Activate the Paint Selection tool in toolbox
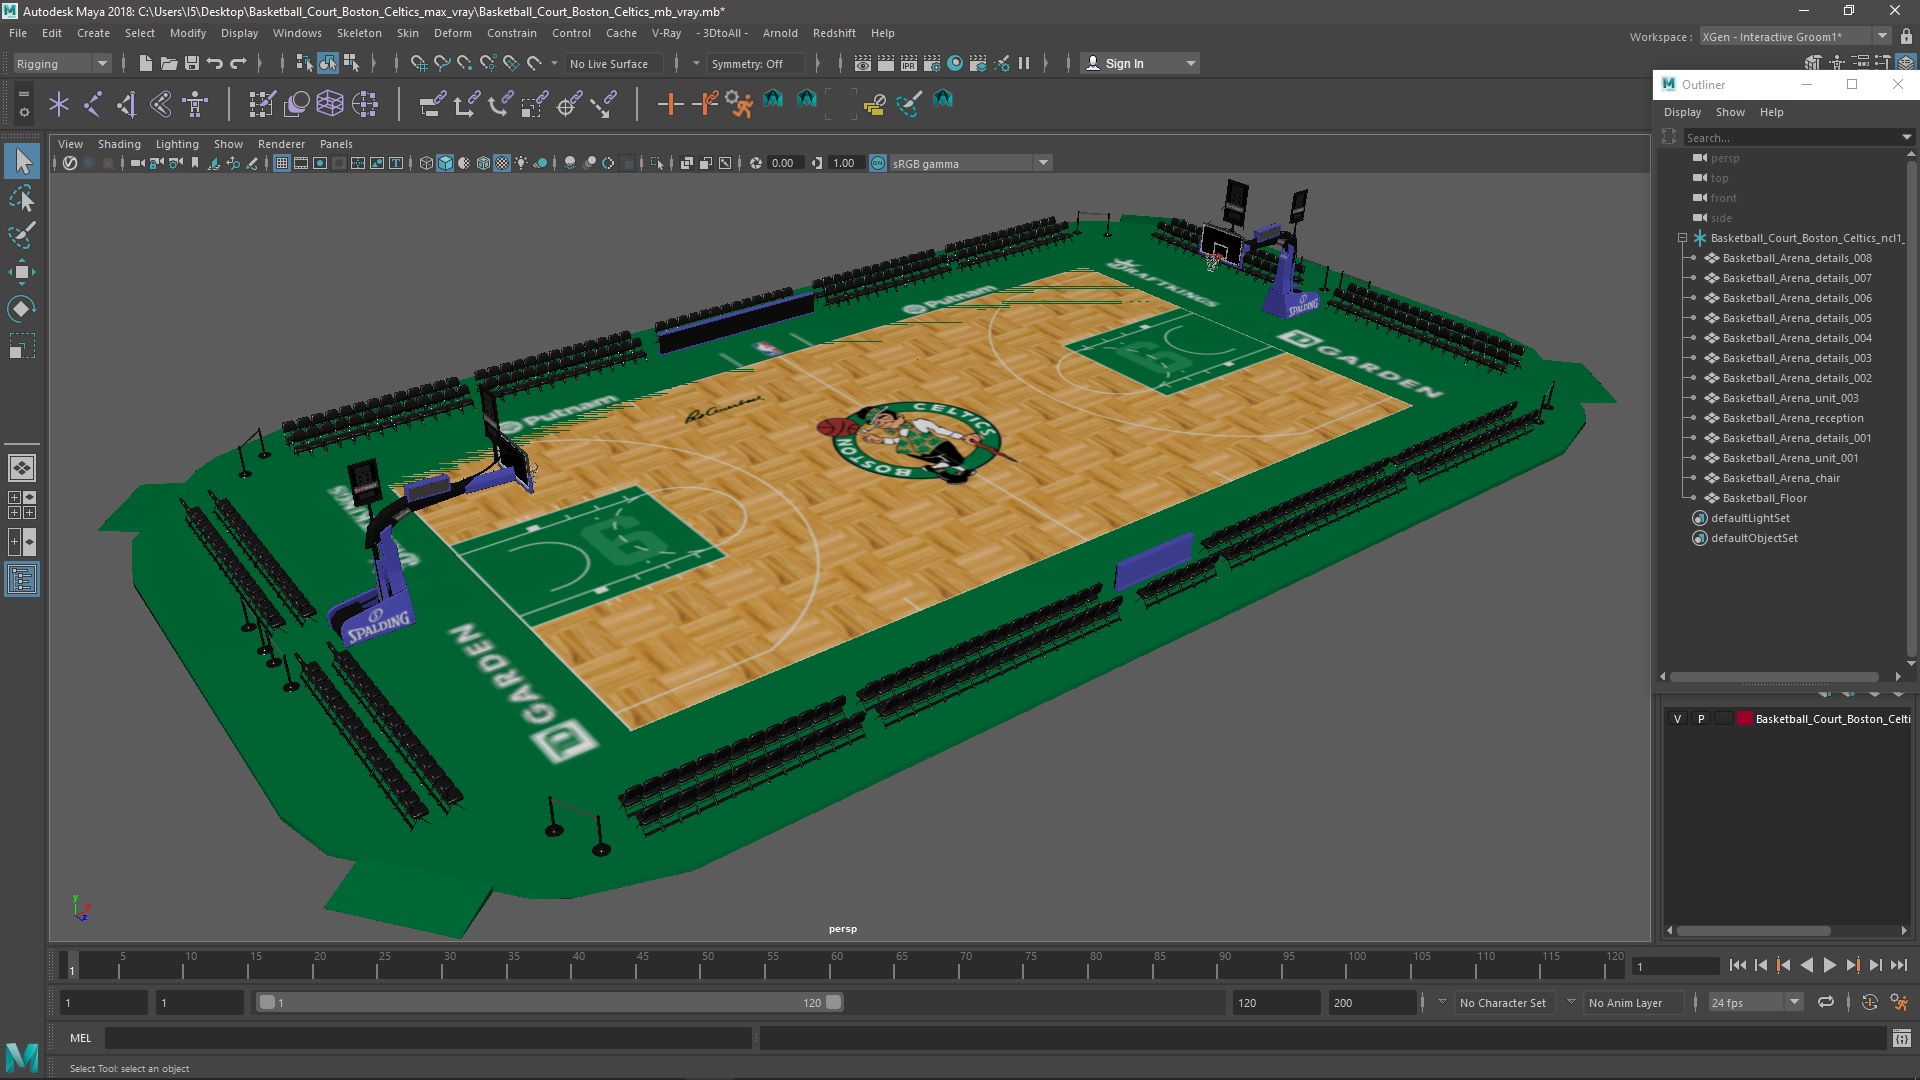 point(22,235)
